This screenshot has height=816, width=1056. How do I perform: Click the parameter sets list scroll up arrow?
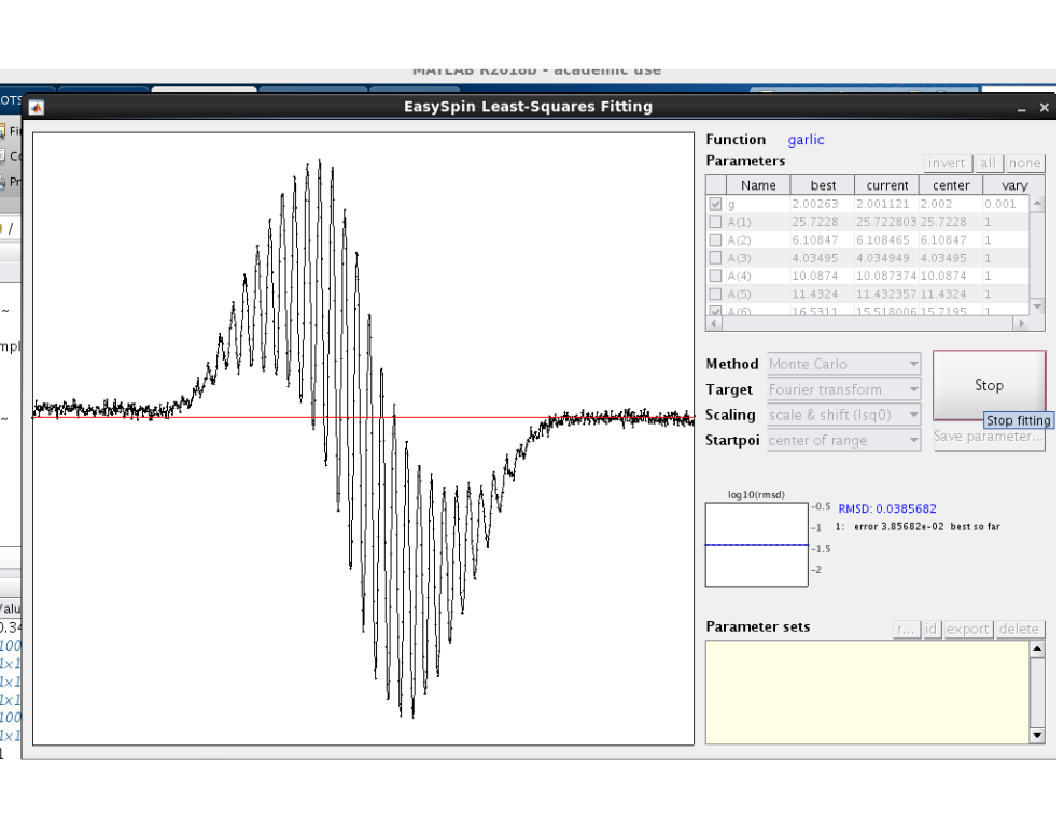(1037, 649)
